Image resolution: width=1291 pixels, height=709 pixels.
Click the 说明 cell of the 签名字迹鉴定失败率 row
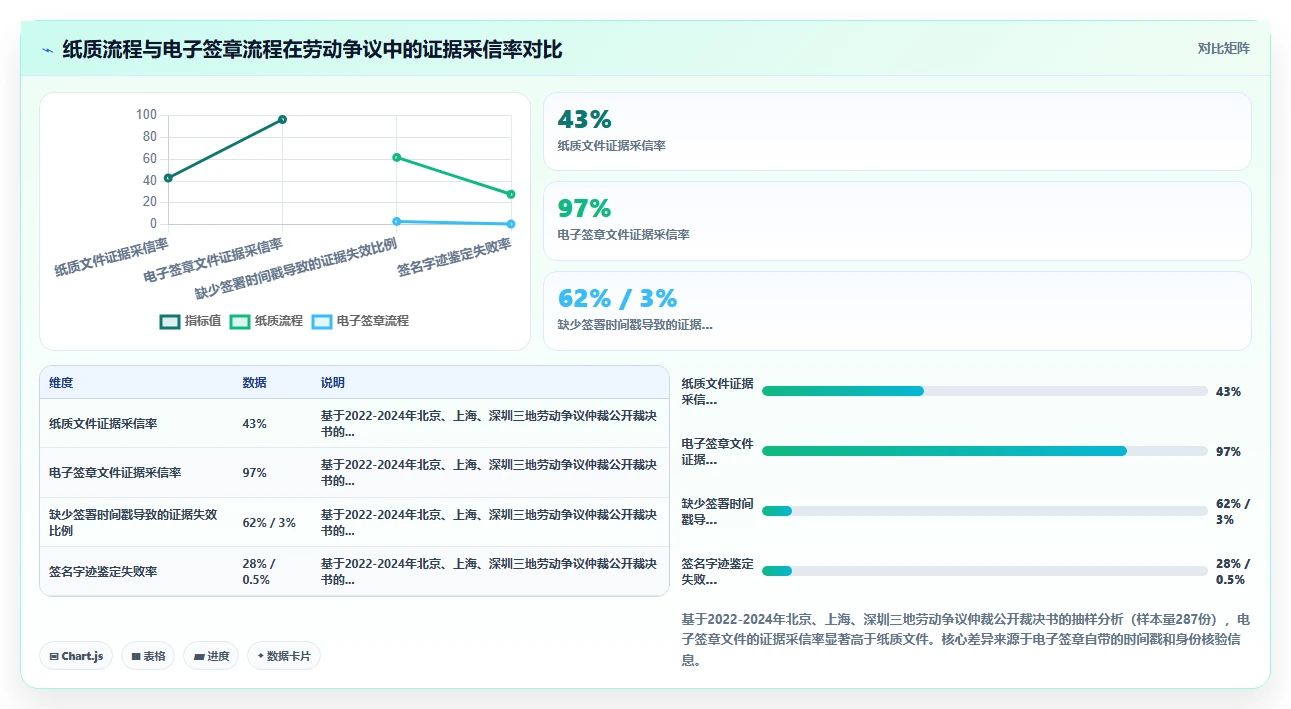(489, 572)
